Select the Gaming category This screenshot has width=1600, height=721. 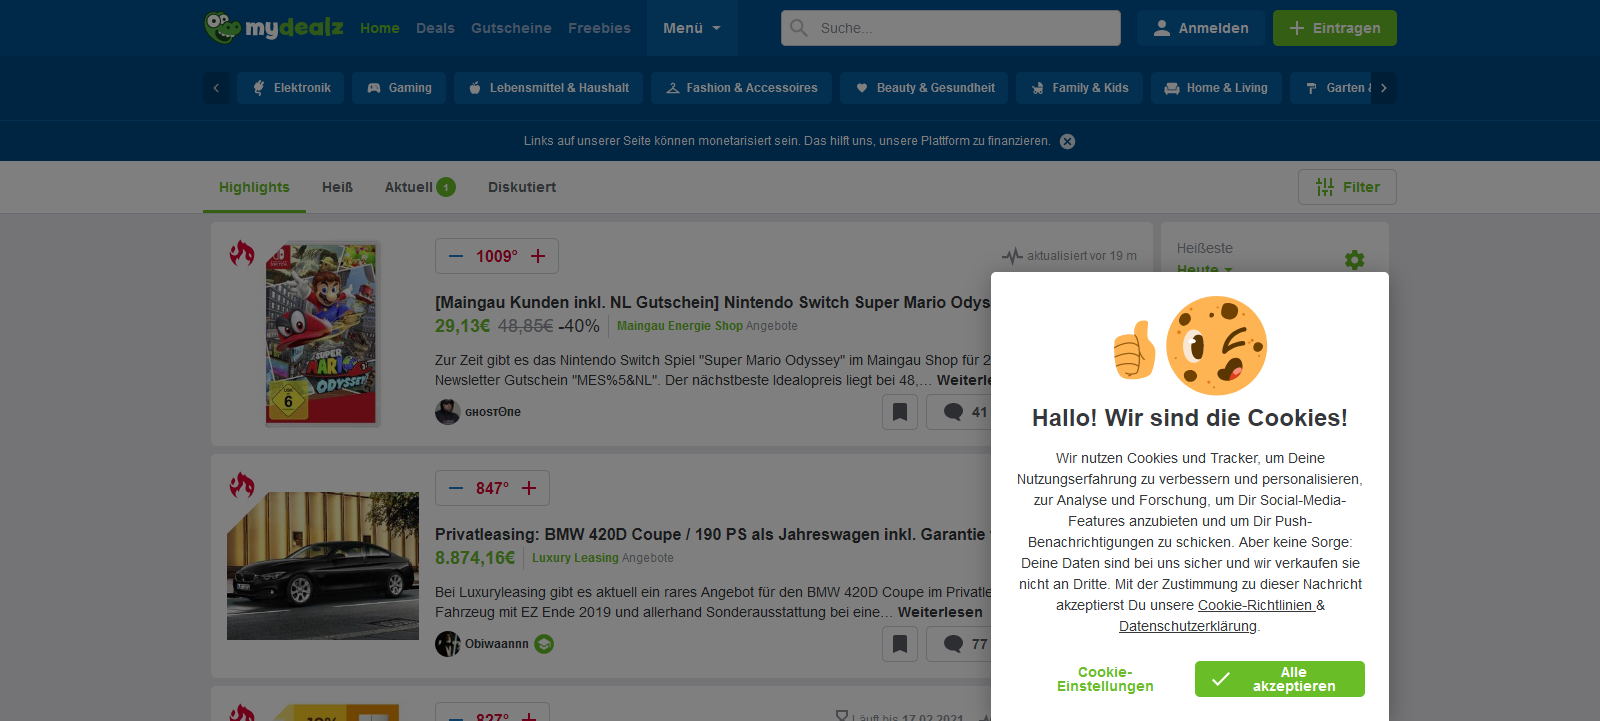point(399,88)
